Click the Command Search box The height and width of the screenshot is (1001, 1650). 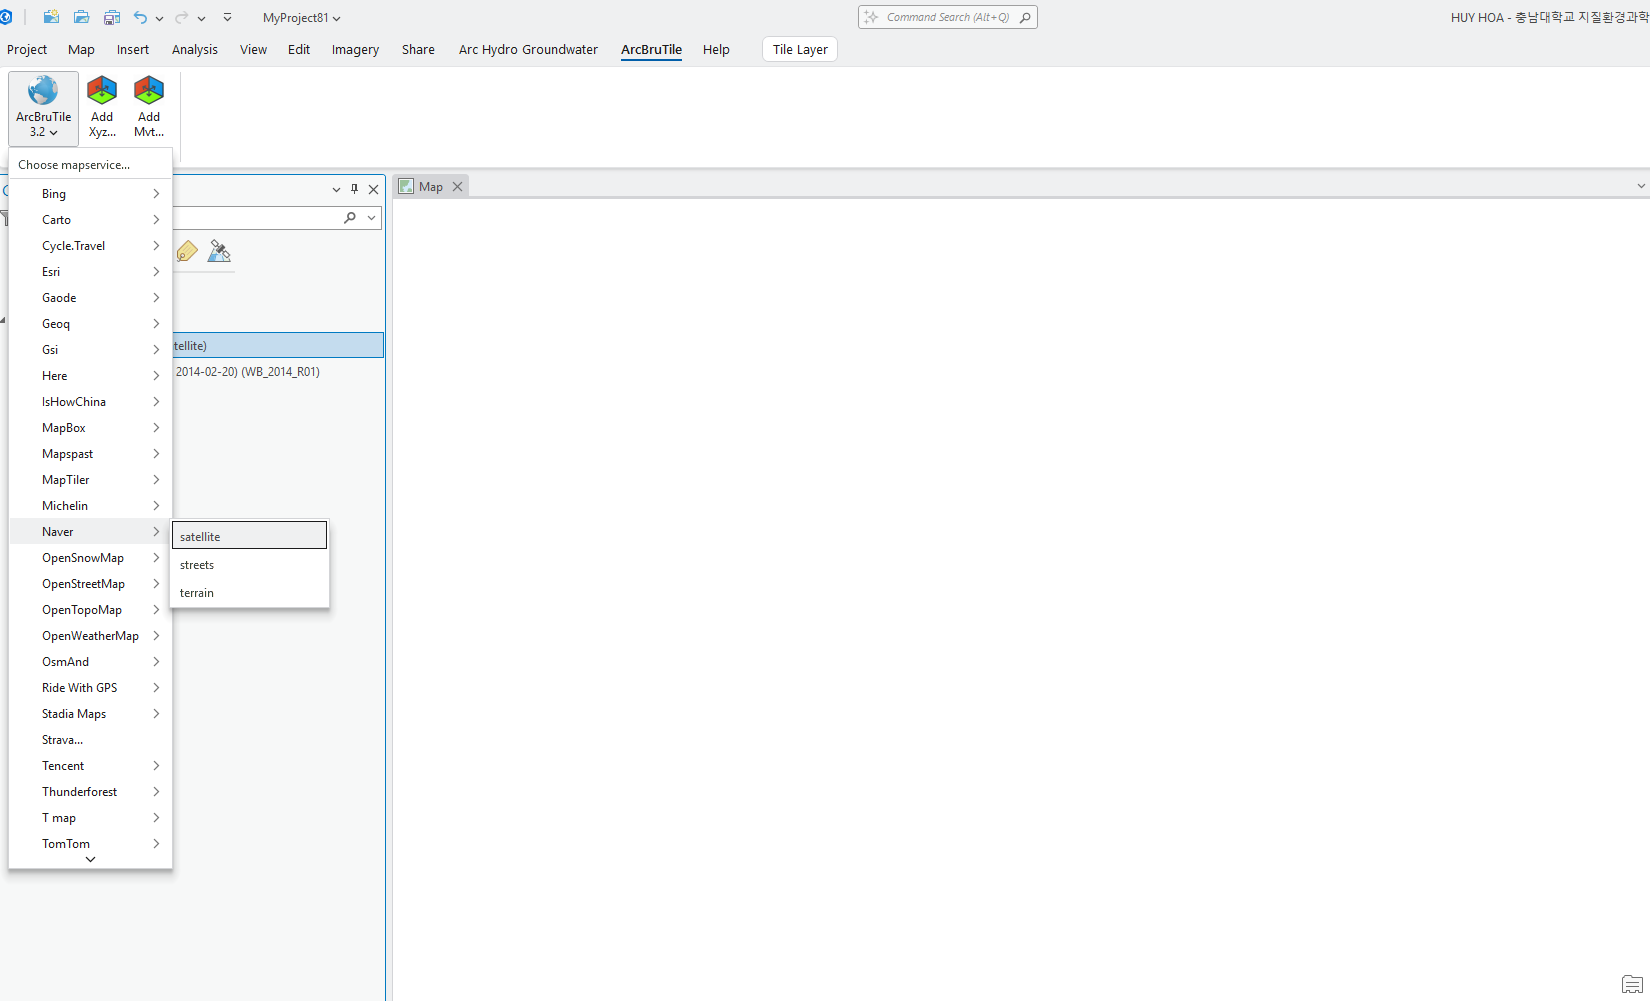(947, 17)
